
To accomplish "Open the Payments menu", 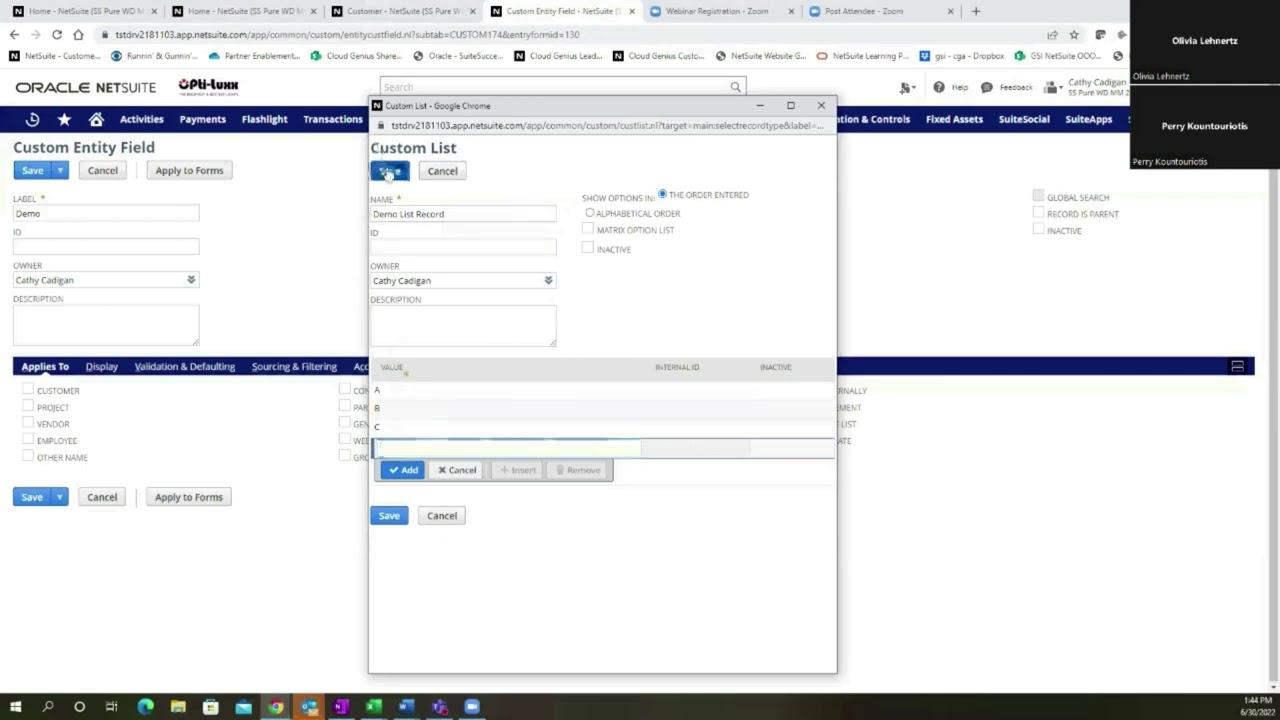I will 202,119.
